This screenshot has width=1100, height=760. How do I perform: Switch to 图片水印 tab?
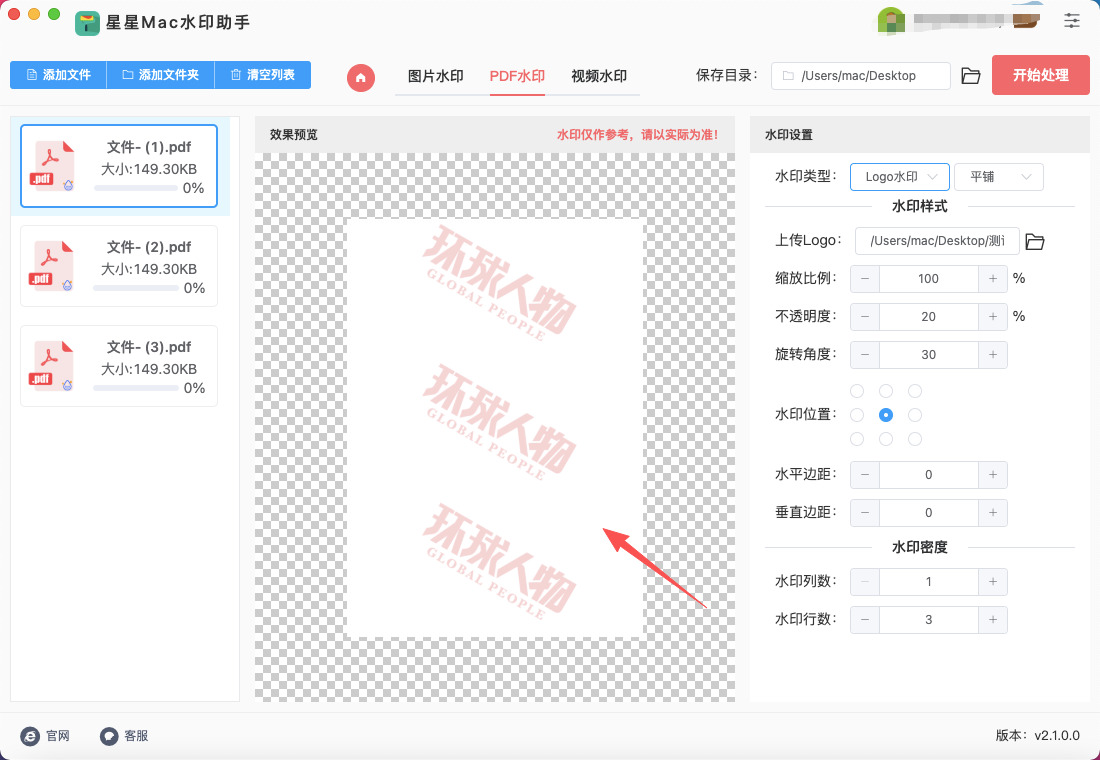tap(435, 76)
